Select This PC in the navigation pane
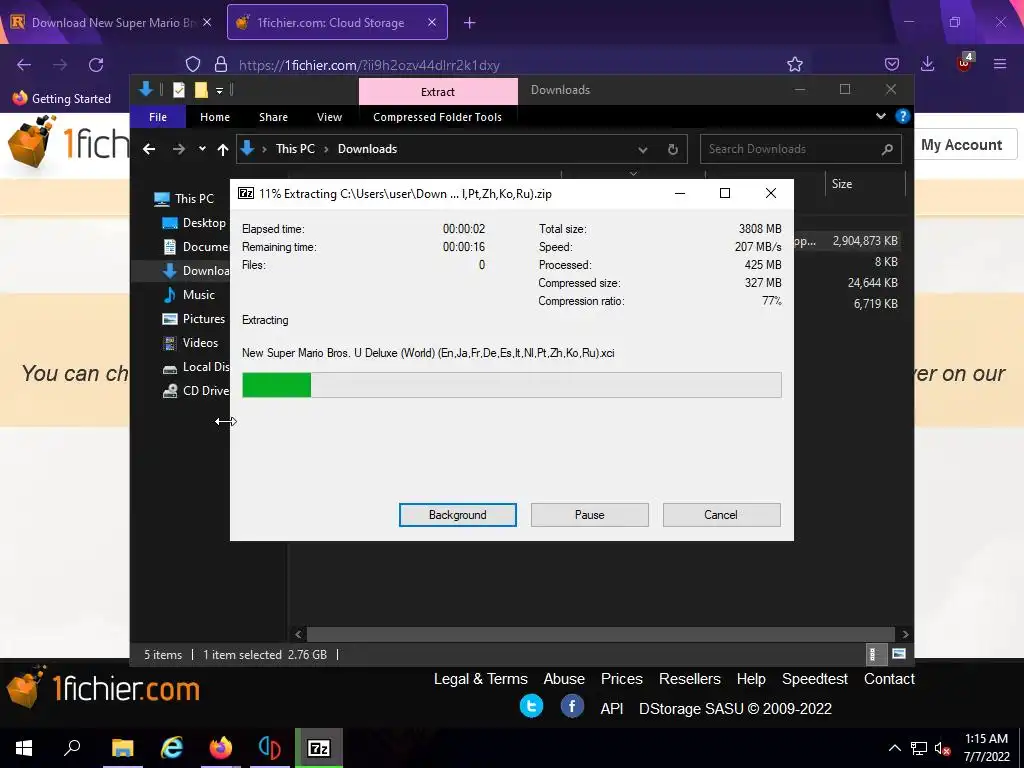This screenshot has height=768, width=1024. click(x=184, y=199)
